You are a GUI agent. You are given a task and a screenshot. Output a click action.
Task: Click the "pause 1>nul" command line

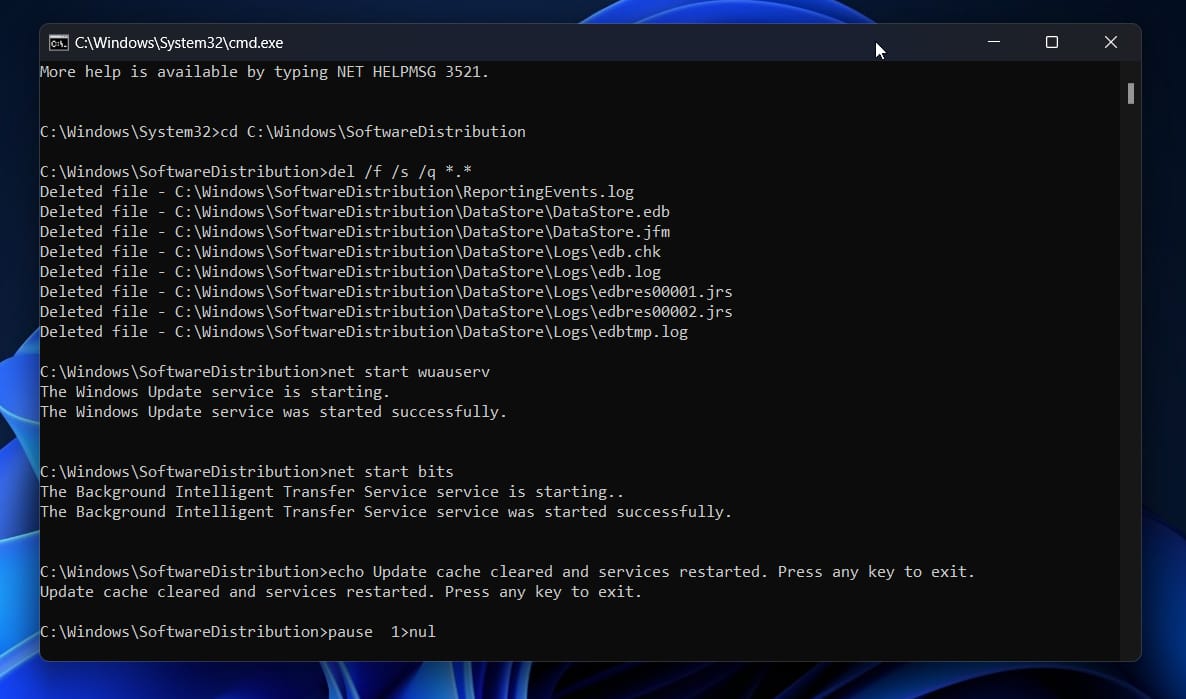[382, 632]
